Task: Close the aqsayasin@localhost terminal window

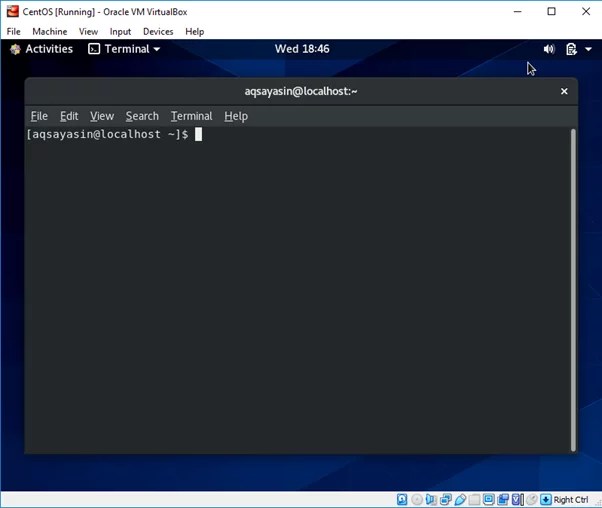Action: point(564,91)
